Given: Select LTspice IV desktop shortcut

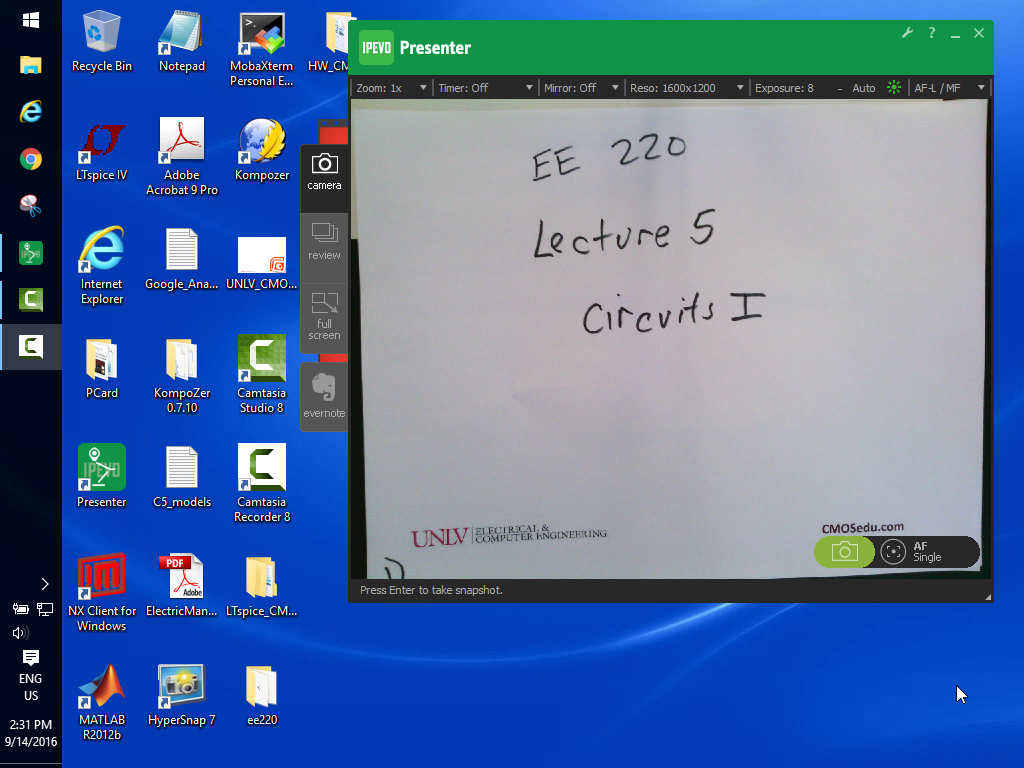Looking at the screenshot, I should click(x=102, y=152).
